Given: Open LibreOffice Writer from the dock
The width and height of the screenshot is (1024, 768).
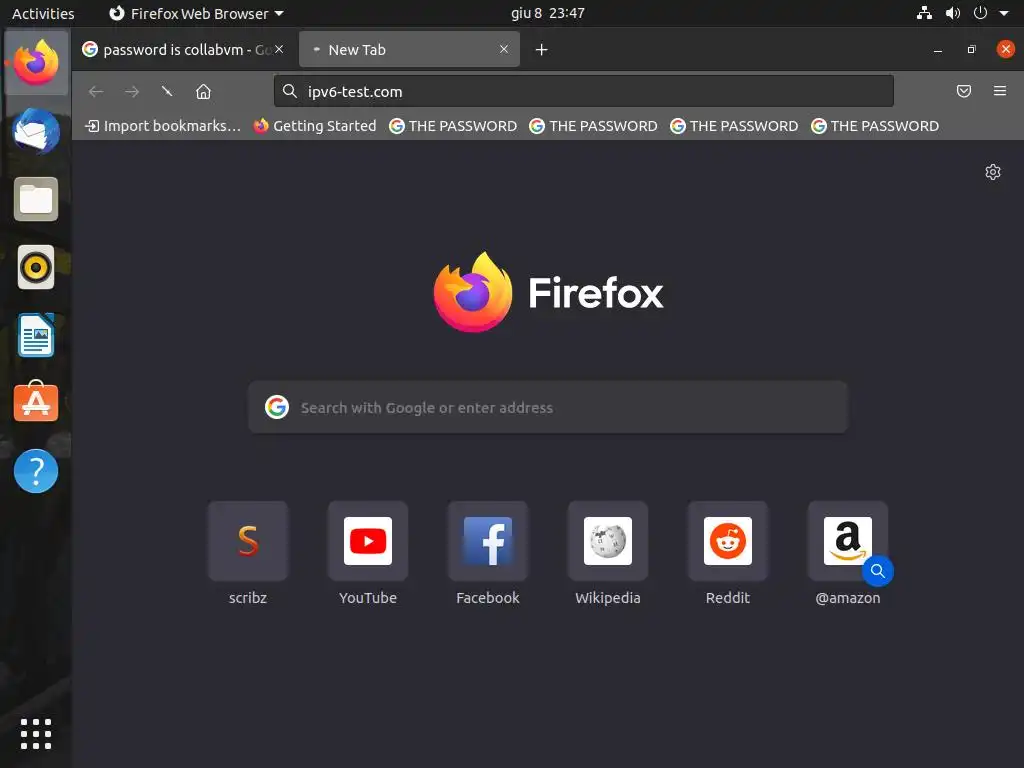Looking at the screenshot, I should (x=36, y=335).
